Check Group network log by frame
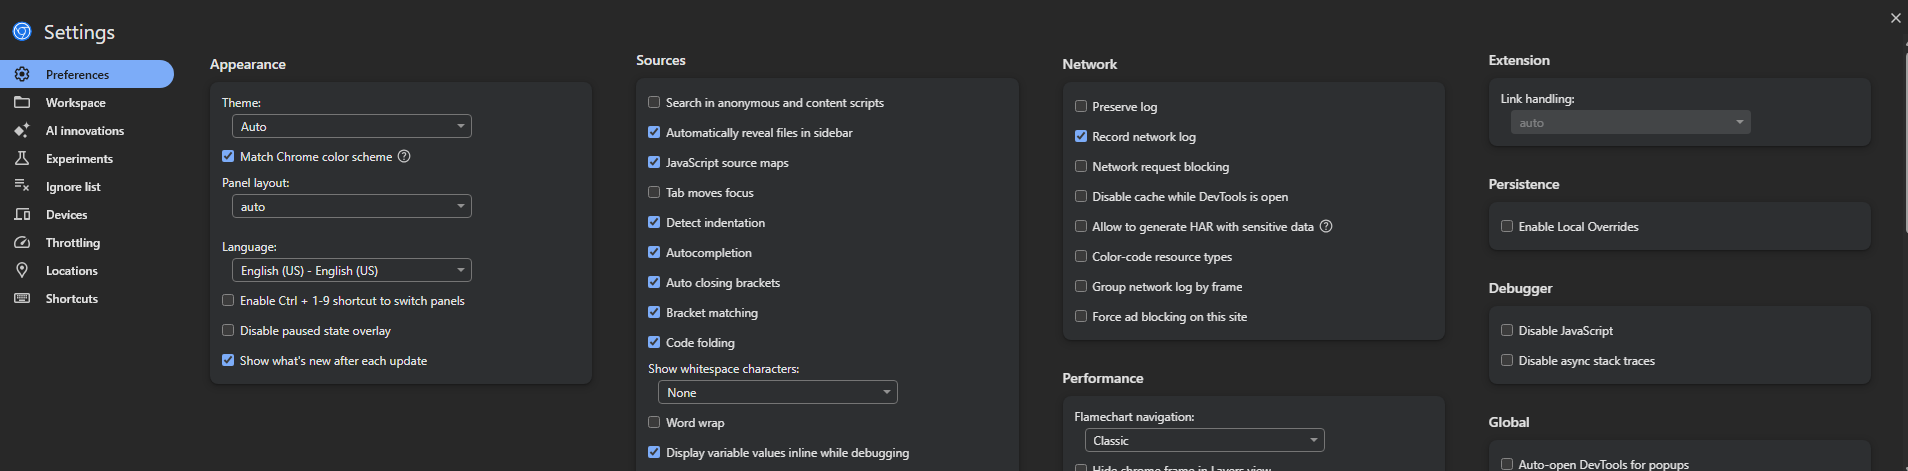This screenshot has height=471, width=1908. pyautogui.click(x=1081, y=286)
